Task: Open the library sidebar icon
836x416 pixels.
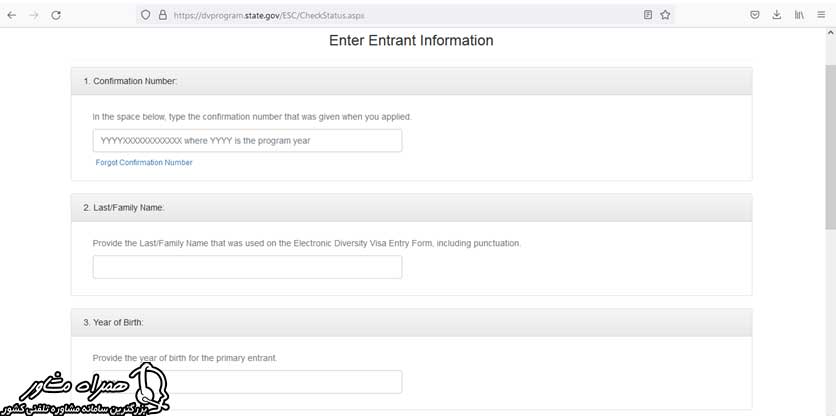Action: tap(799, 15)
